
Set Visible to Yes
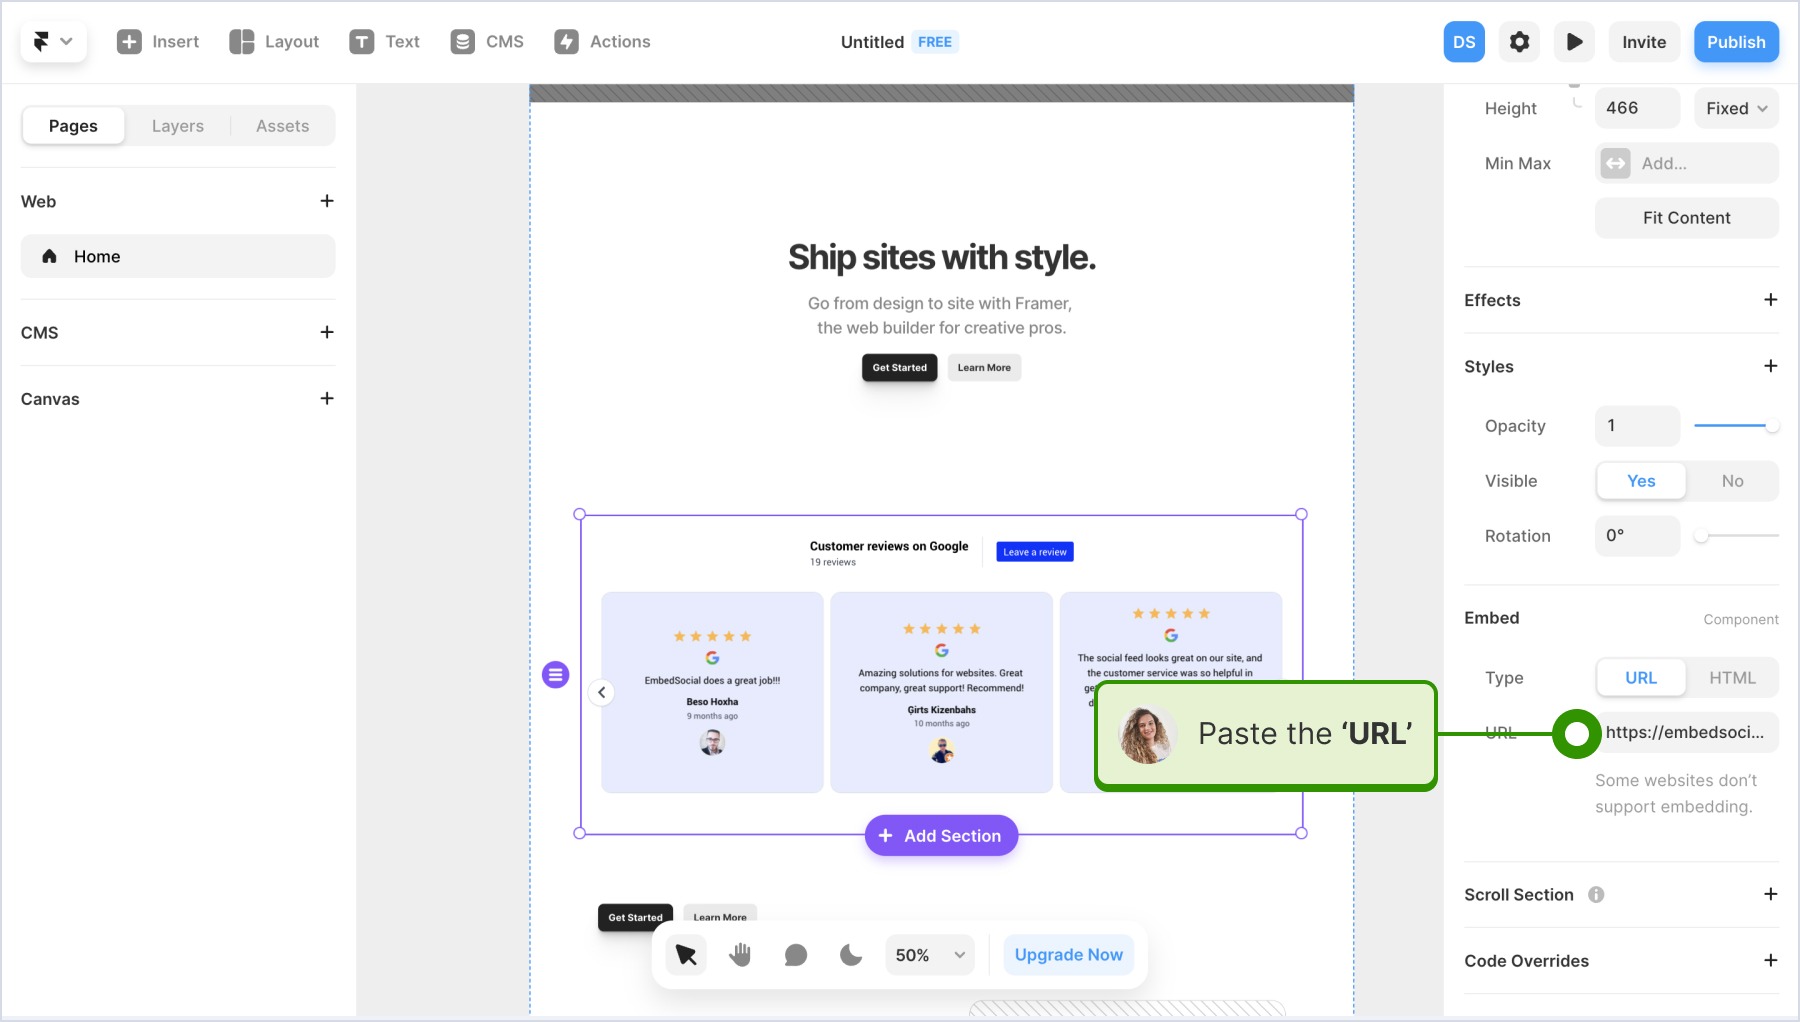1641,481
